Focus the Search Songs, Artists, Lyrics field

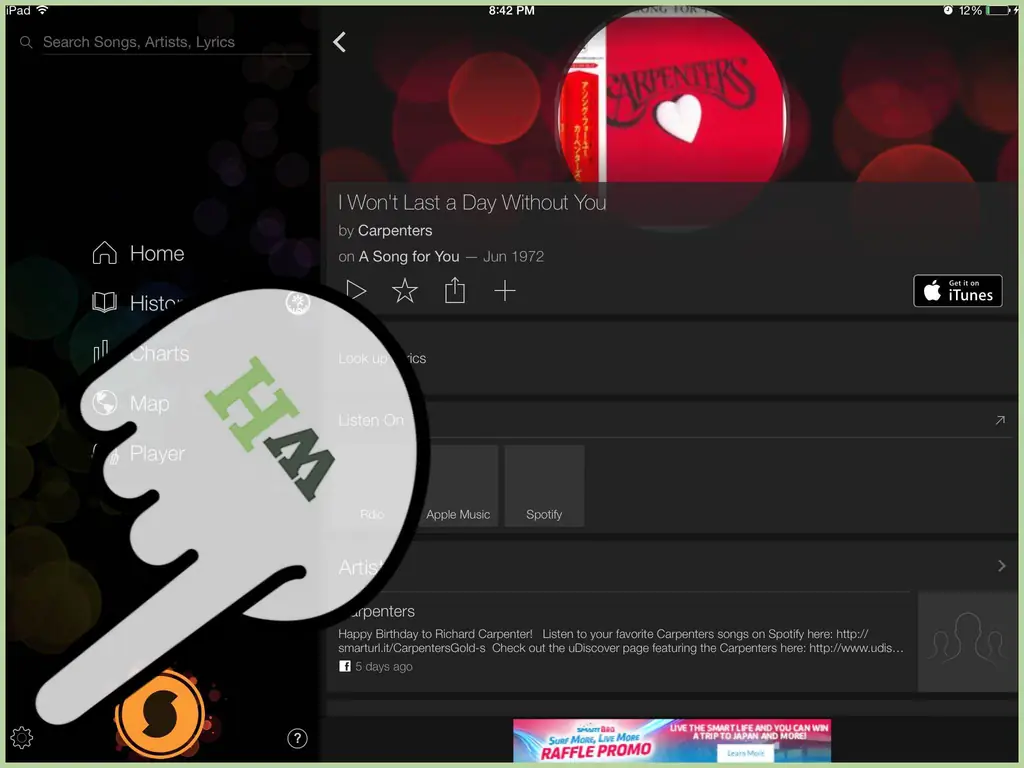click(176, 42)
